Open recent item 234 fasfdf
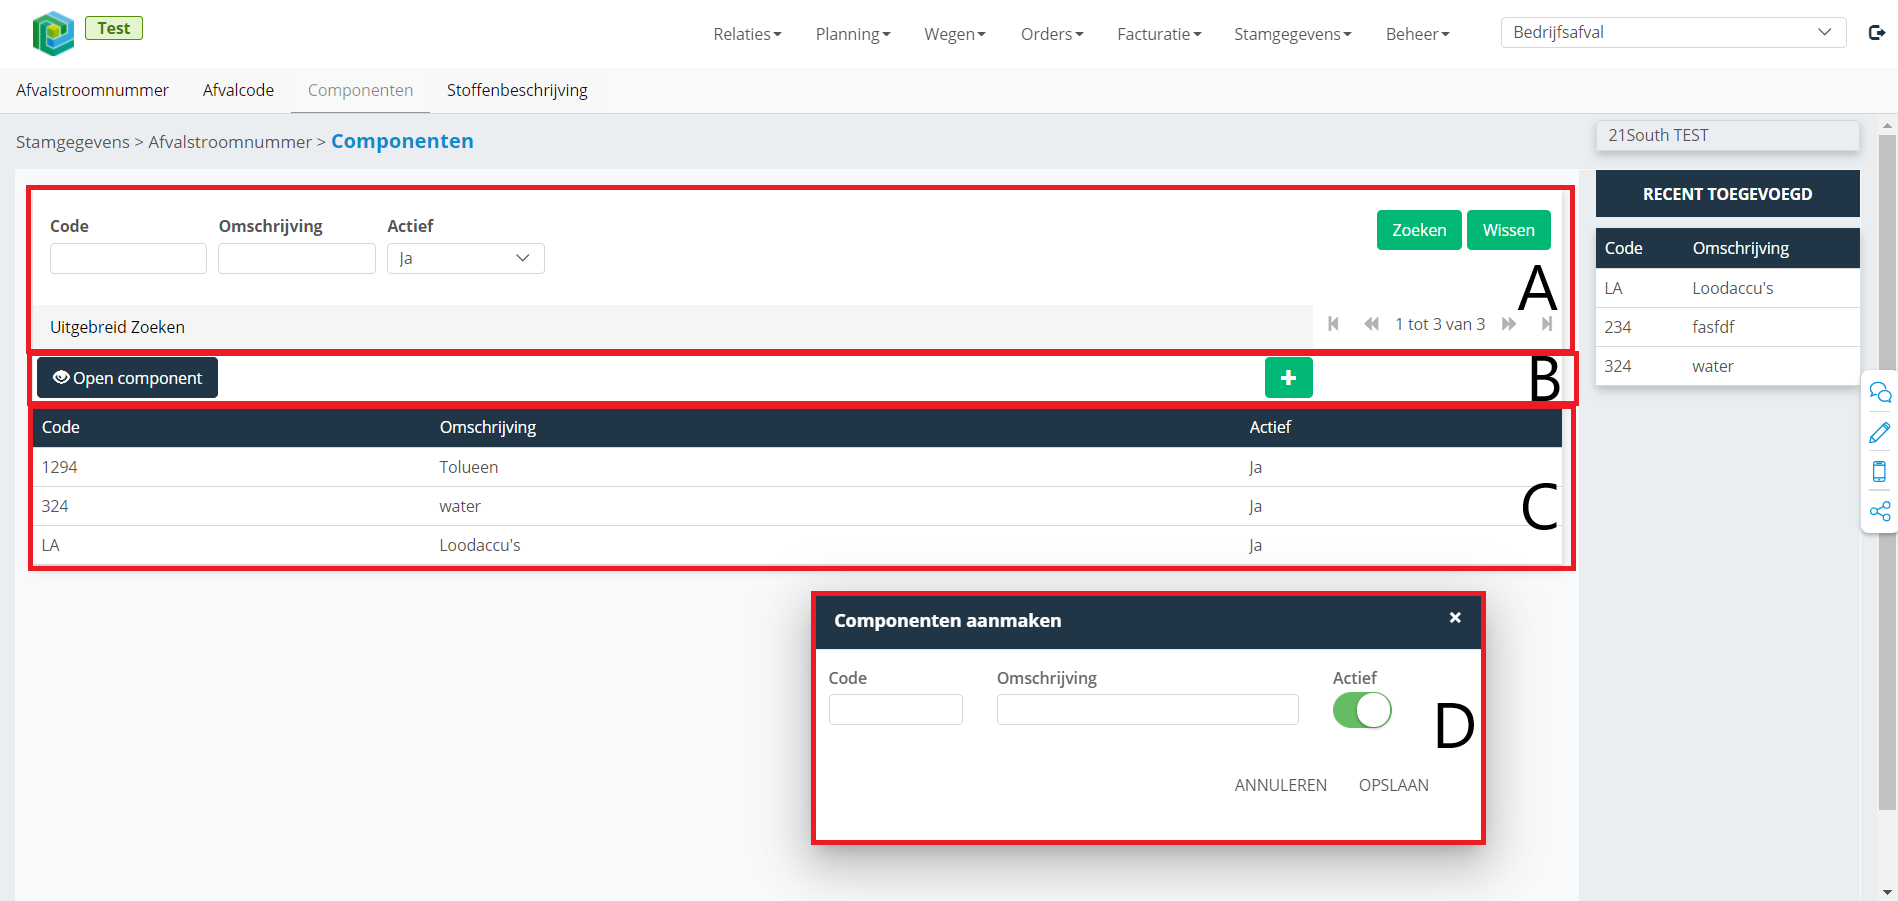The height and width of the screenshot is (901, 1898). tap(1727, 327)
